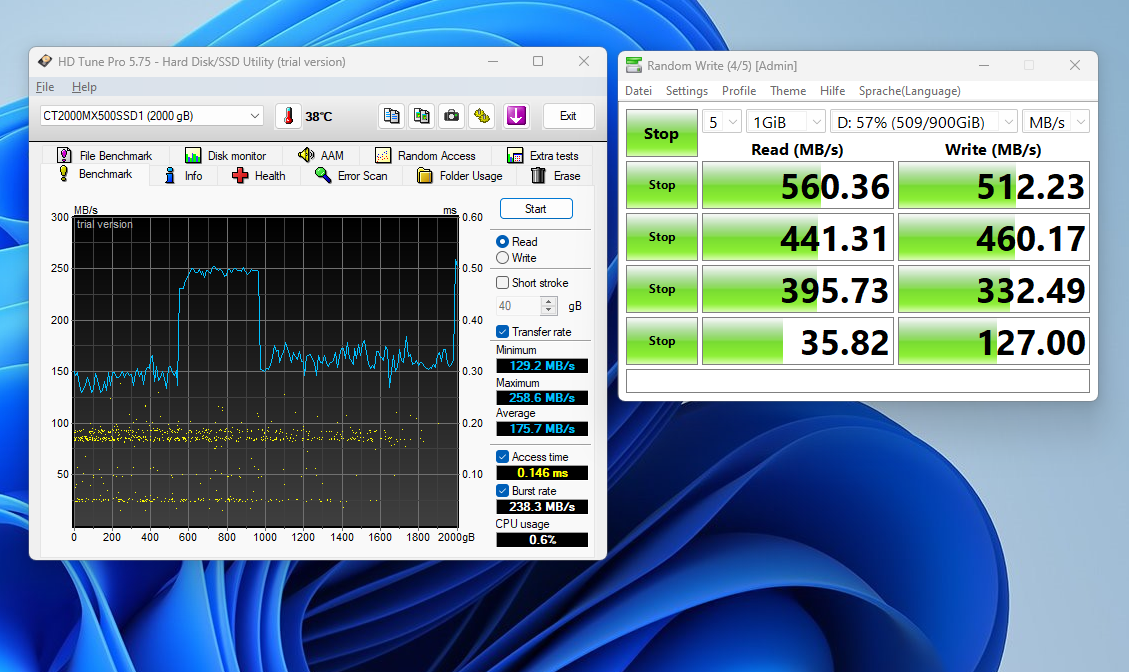1129x672 pixels.
Task: Open the Help menu in HD Tune
Action: click(84, 87)
